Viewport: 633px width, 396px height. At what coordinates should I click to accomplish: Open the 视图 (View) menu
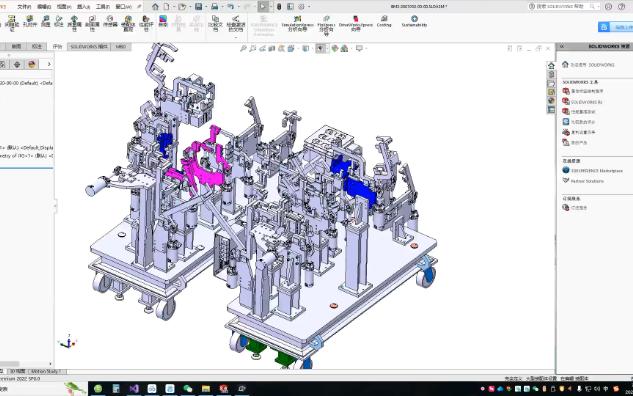tap(64, 6)
